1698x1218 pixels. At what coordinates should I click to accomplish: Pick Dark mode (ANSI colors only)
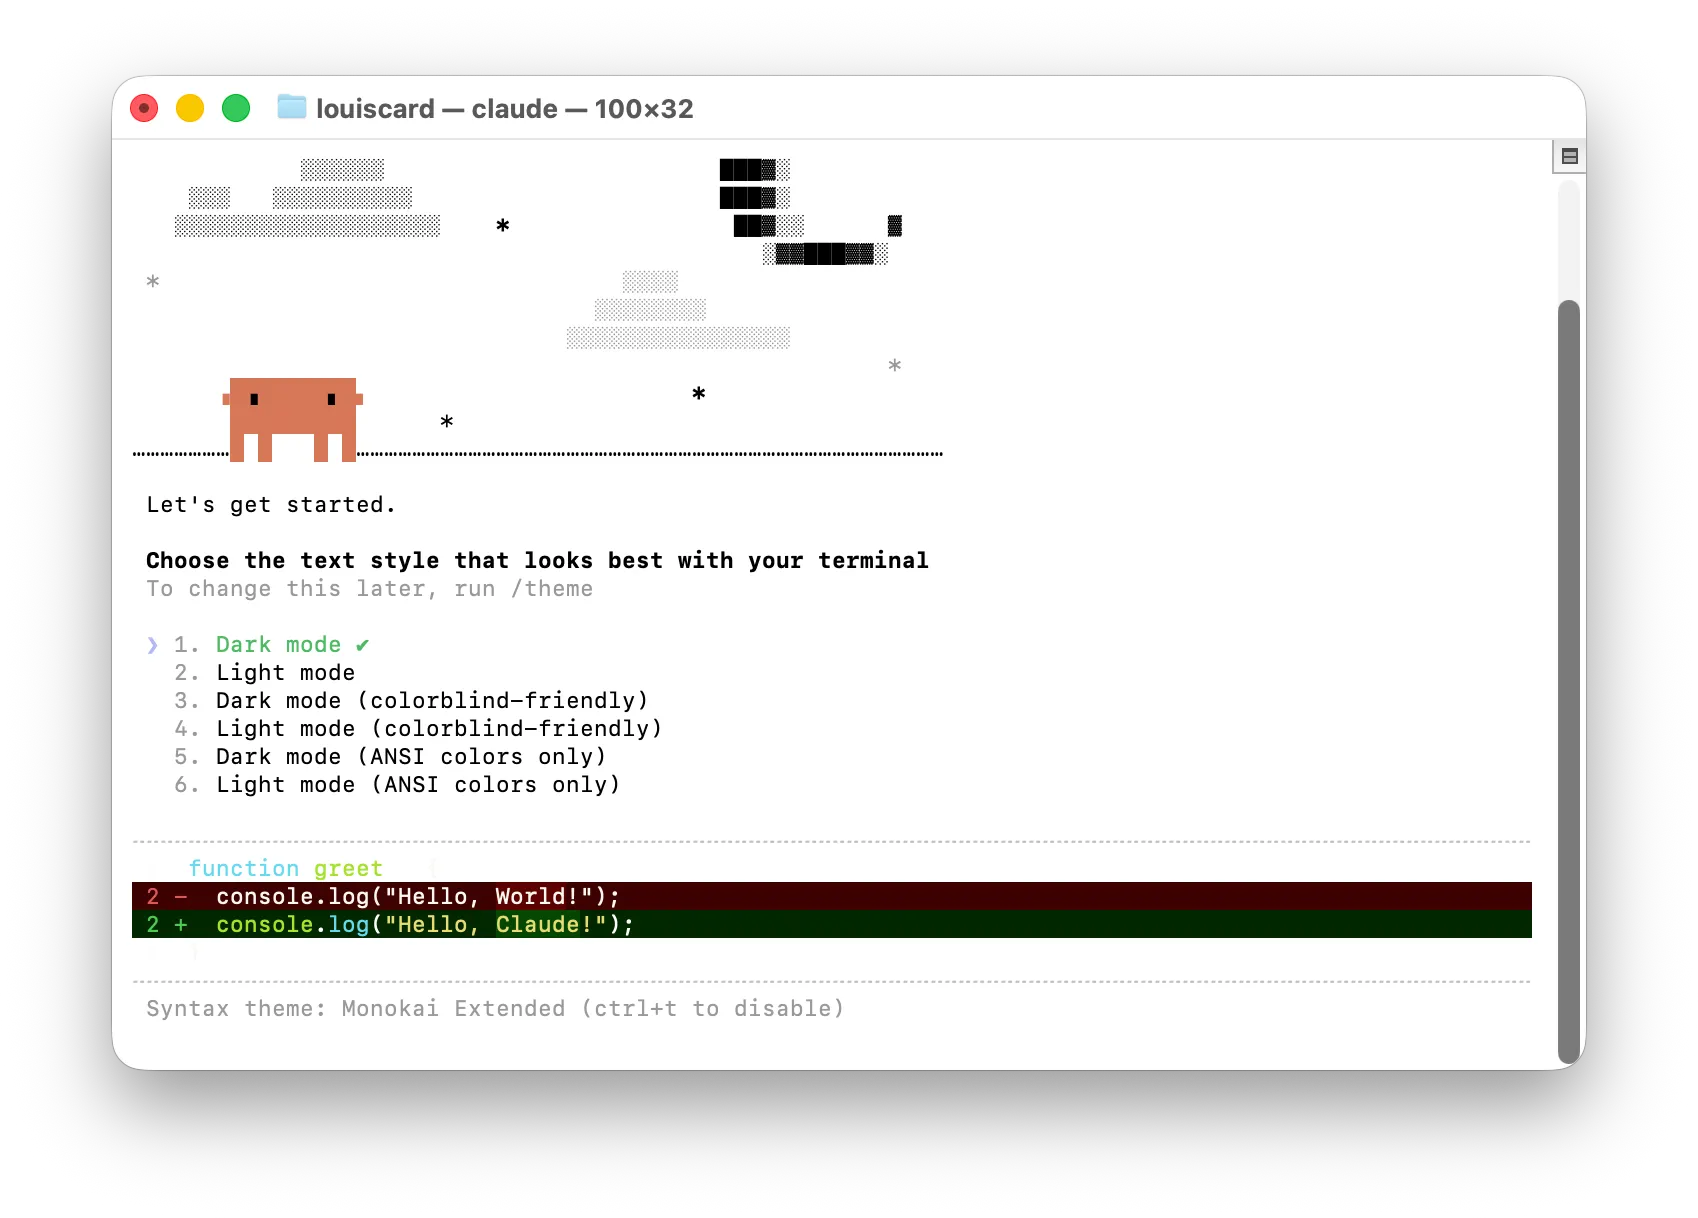(390, 757)
